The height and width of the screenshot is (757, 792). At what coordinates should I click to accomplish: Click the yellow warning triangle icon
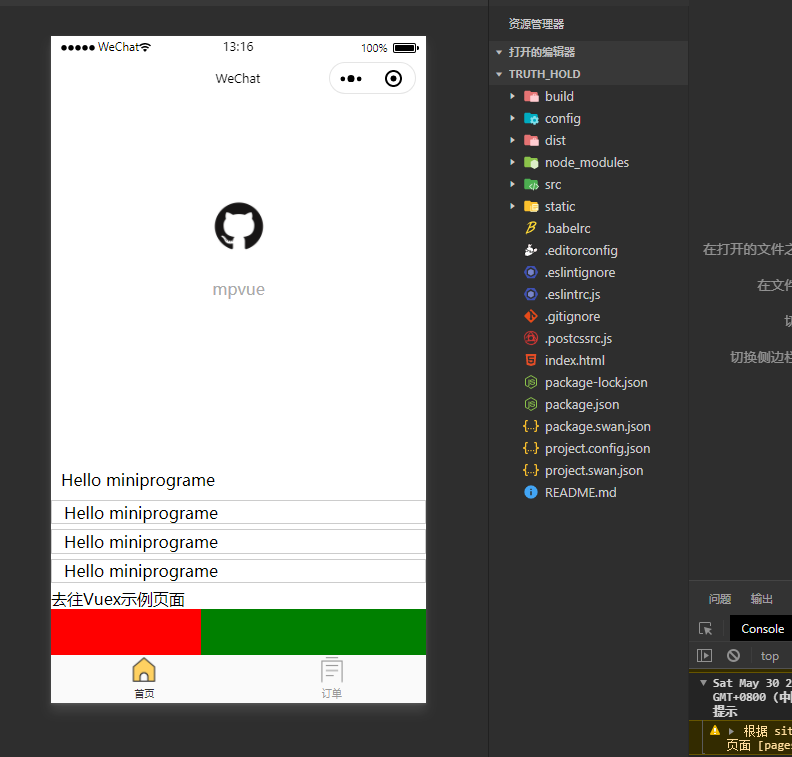[715, 730]
